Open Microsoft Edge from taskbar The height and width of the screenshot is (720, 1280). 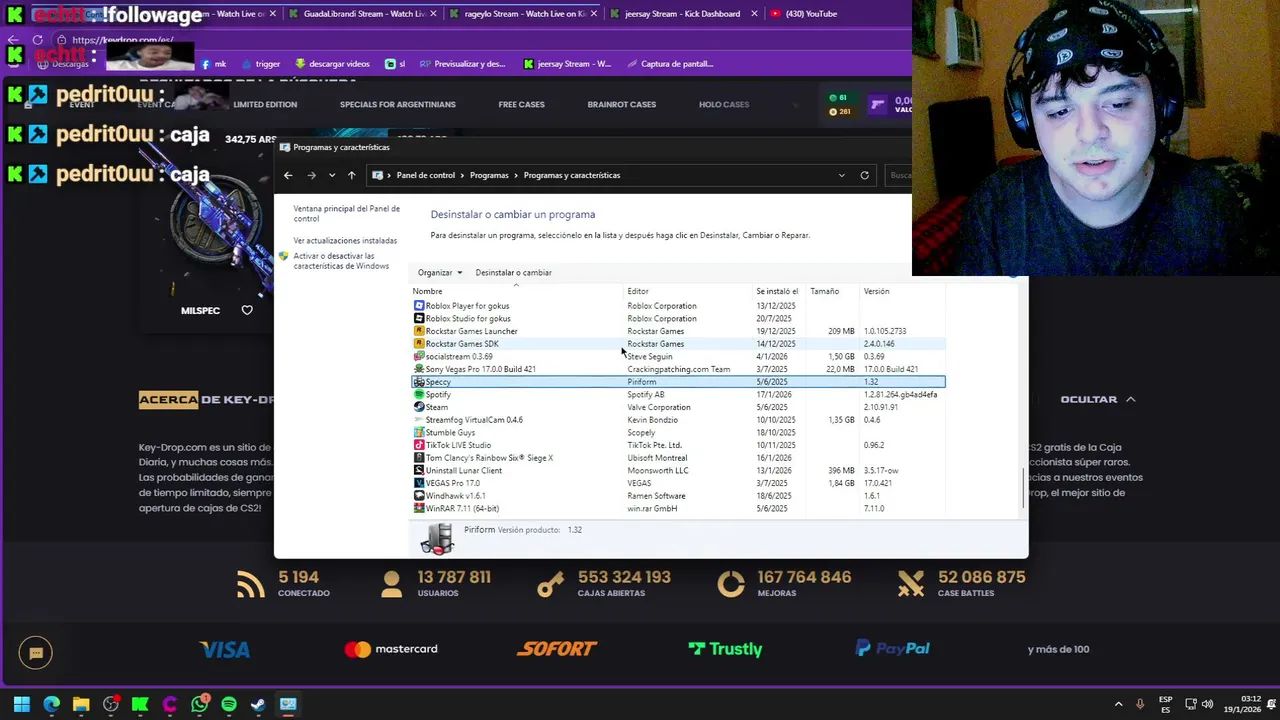click(x=51, y=704)
